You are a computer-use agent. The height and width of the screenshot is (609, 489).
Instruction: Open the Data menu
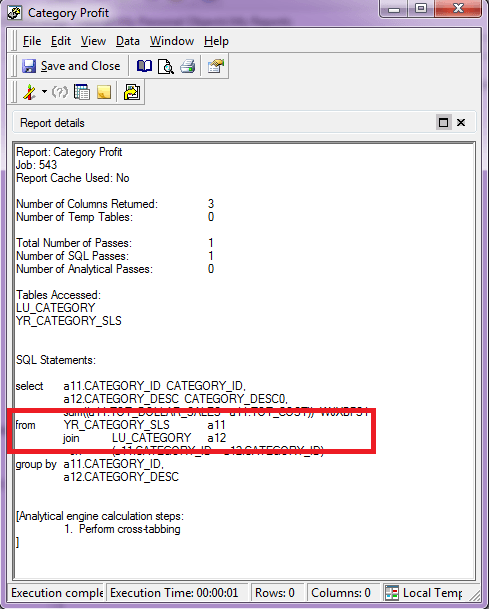pyautogui.click(x=128, y=41)
